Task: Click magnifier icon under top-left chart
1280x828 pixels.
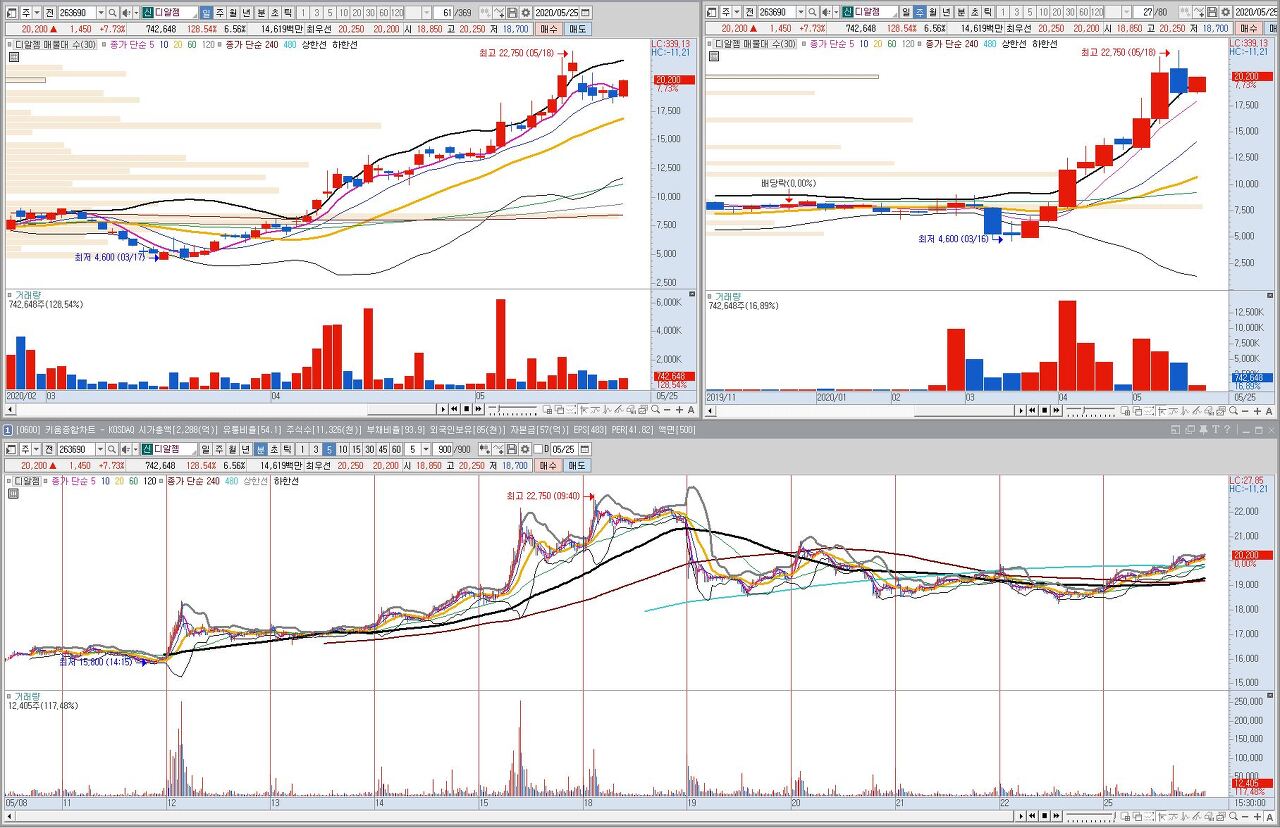Action: click(x=655, y=409)
